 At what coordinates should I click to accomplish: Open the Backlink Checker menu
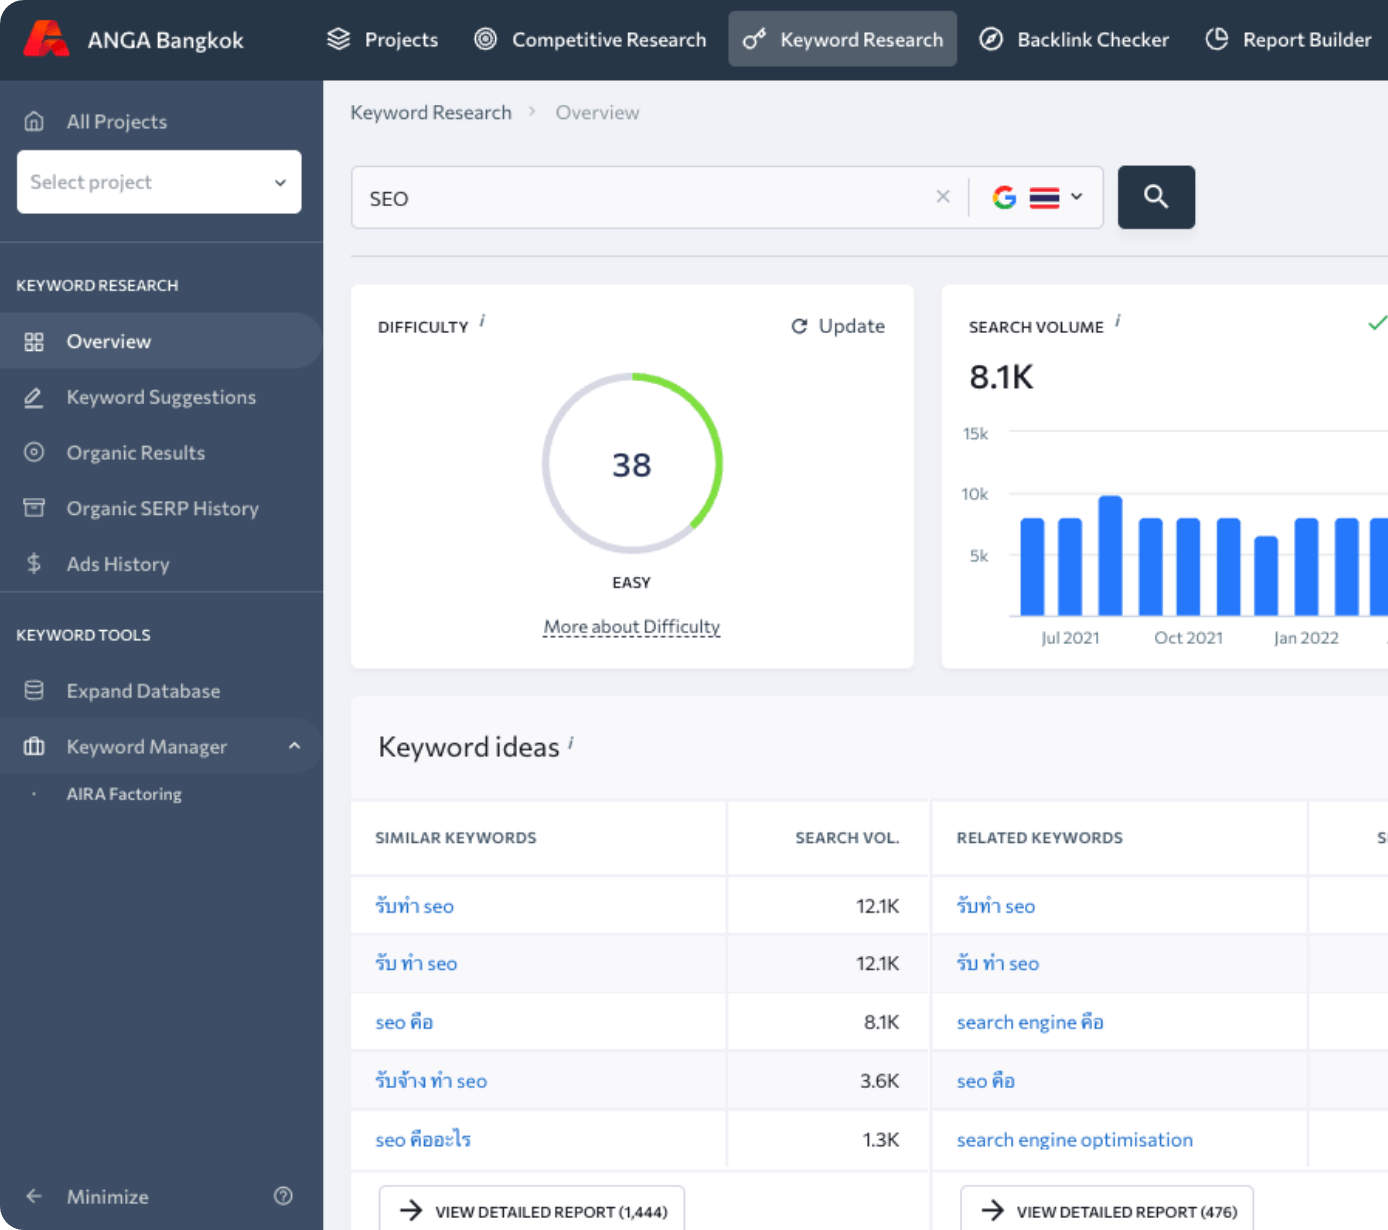pos(1074,39)
